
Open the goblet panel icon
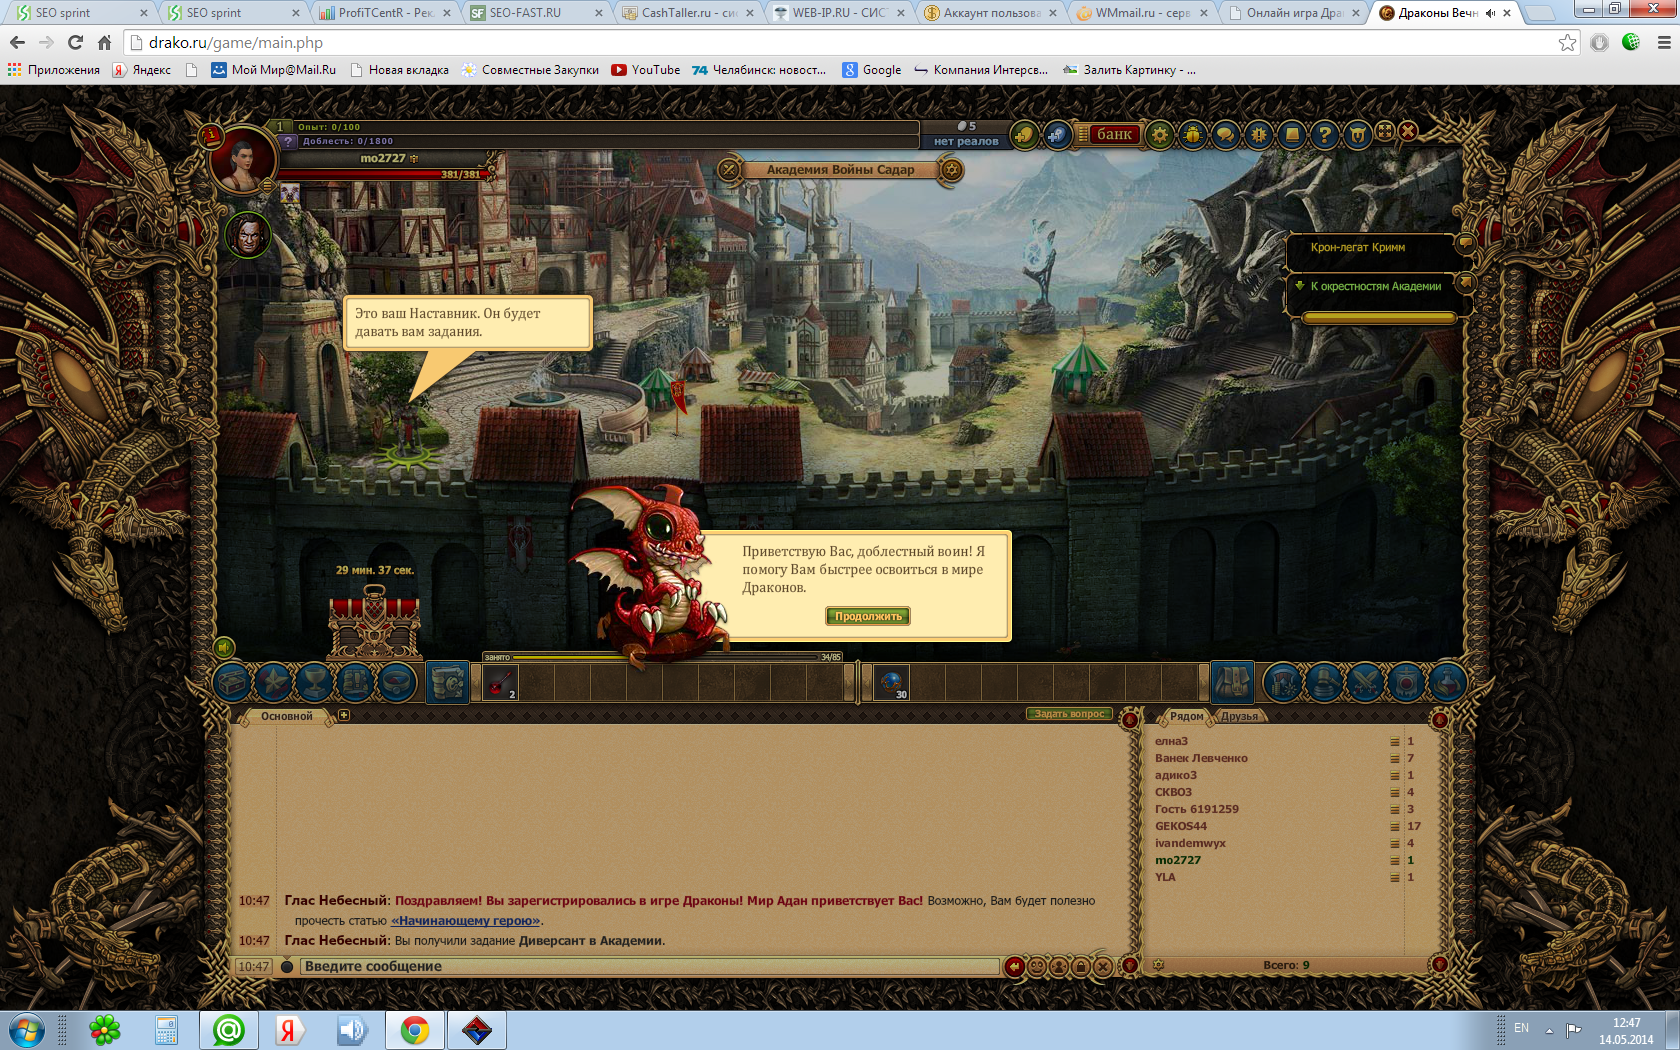(x=315, y=683)
